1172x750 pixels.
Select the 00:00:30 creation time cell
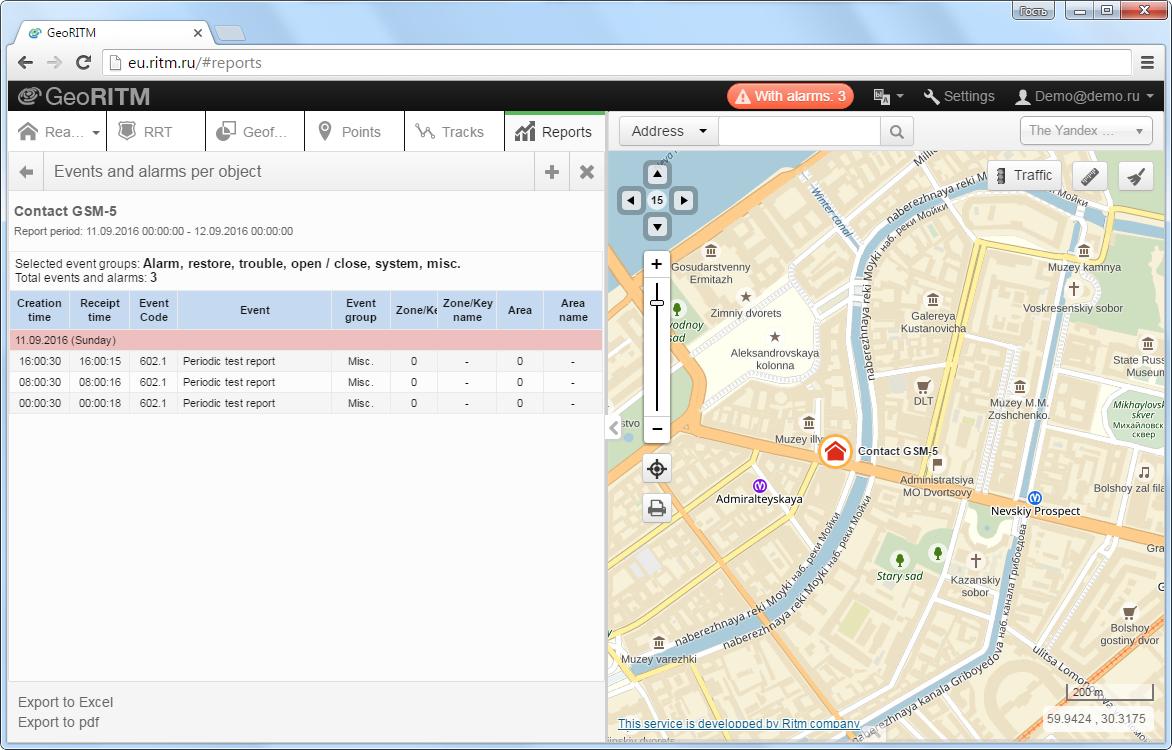[x=40, y=403]
